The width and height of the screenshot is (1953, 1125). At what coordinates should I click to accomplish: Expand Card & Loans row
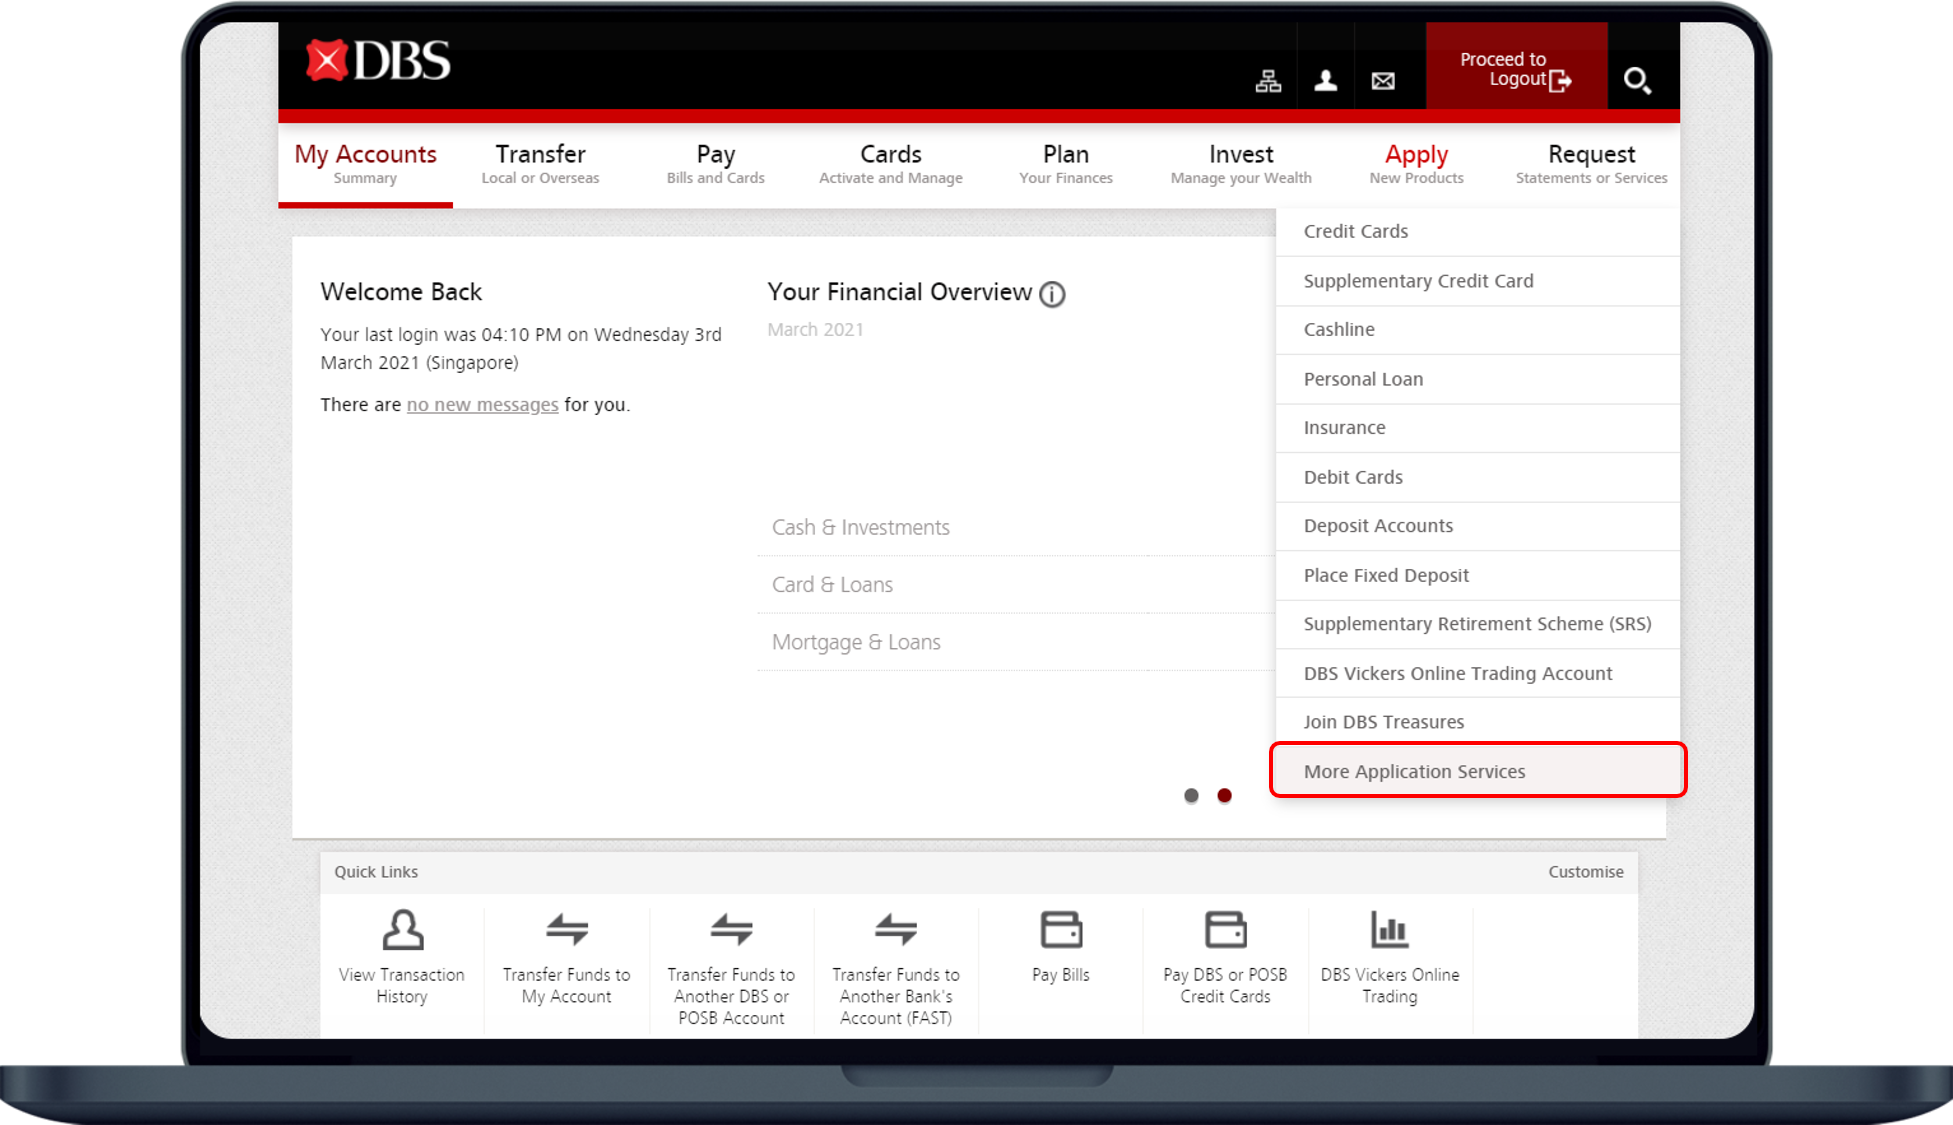click(1016, 585)
